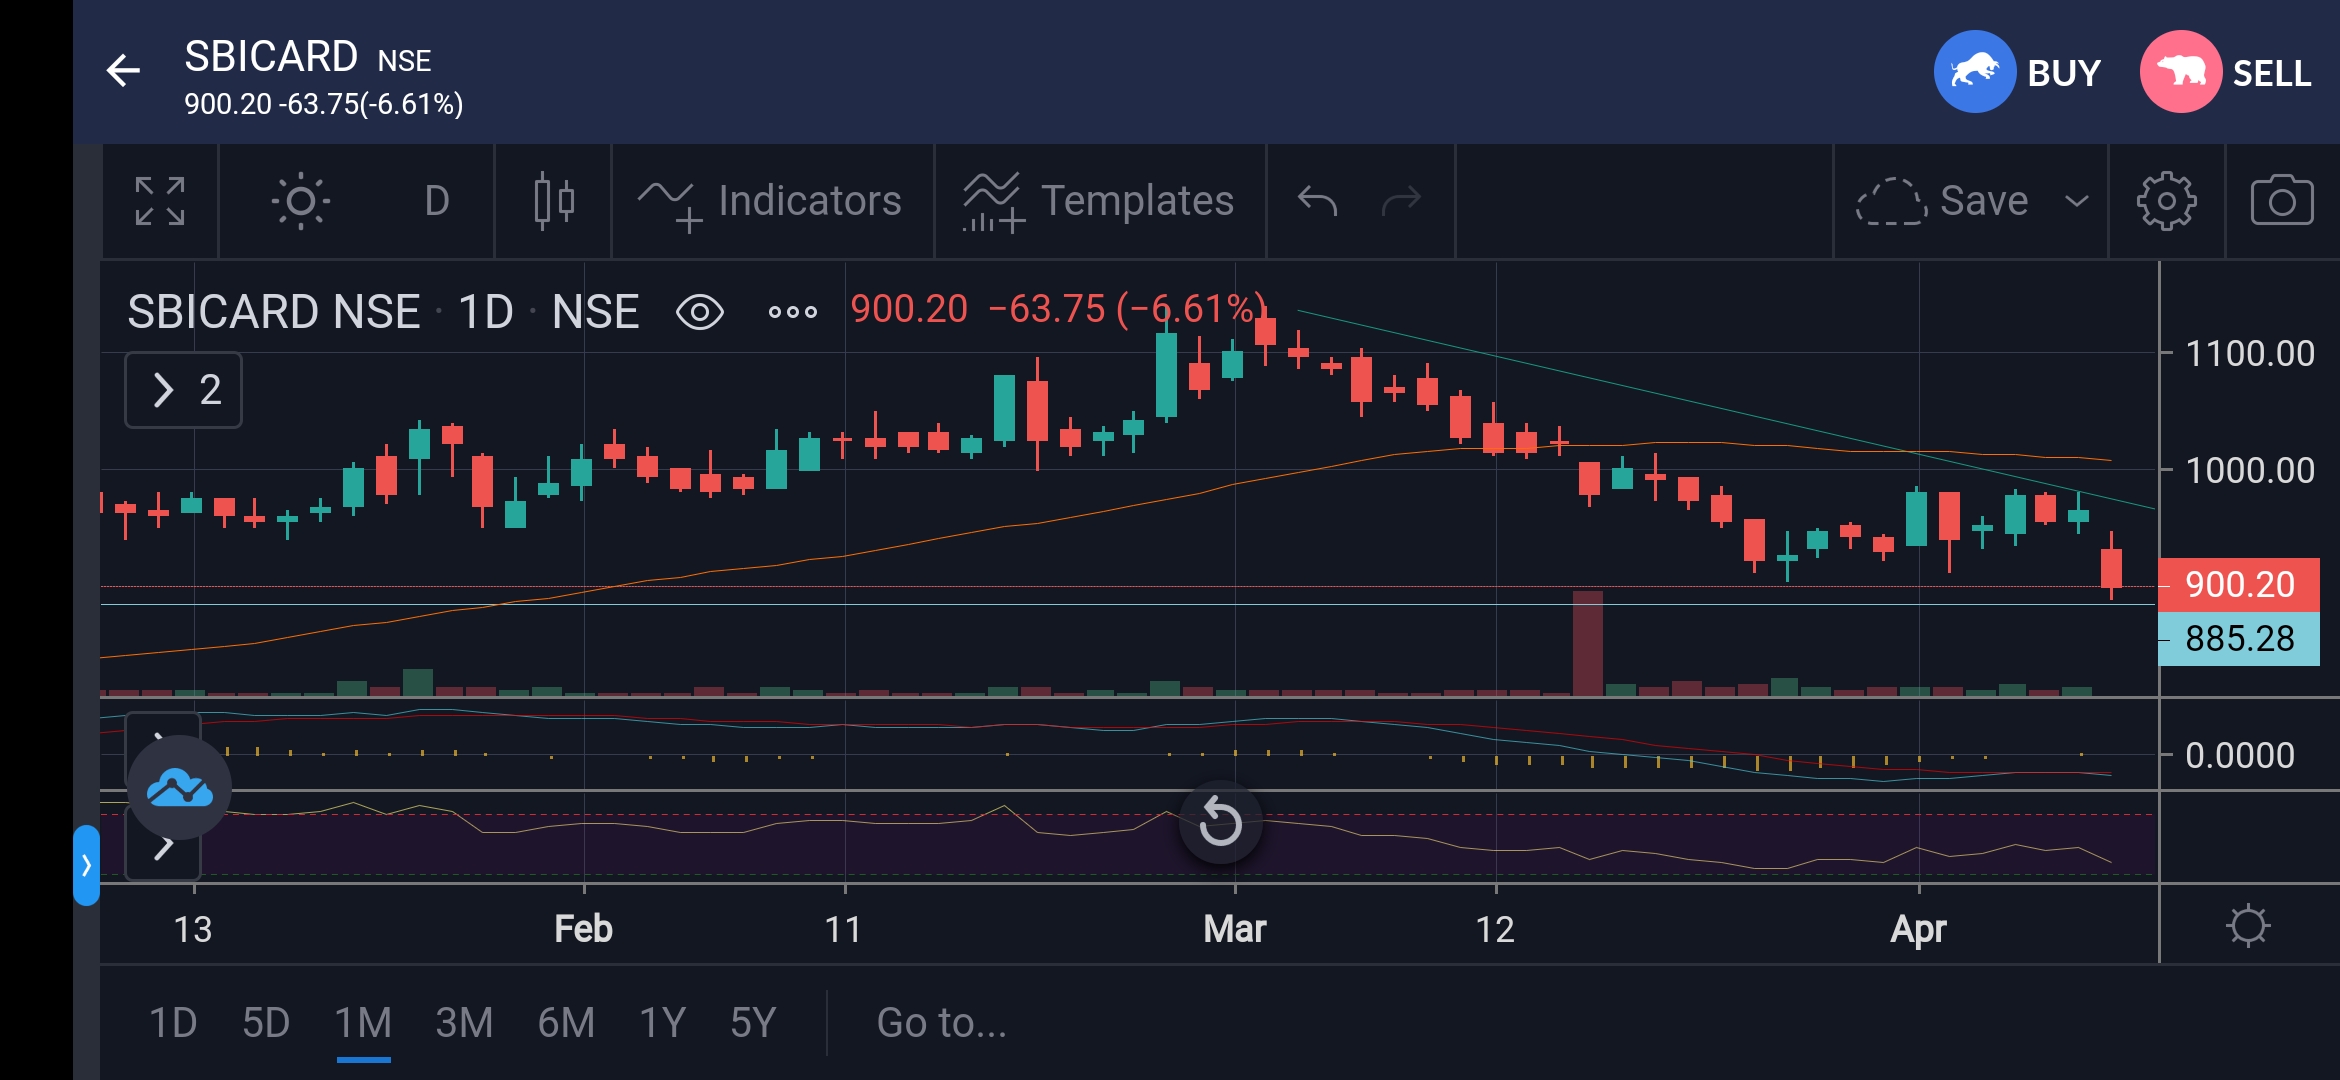Click the 885.28 horizontal line label

pyautogui.click(x=2238, y=638)
